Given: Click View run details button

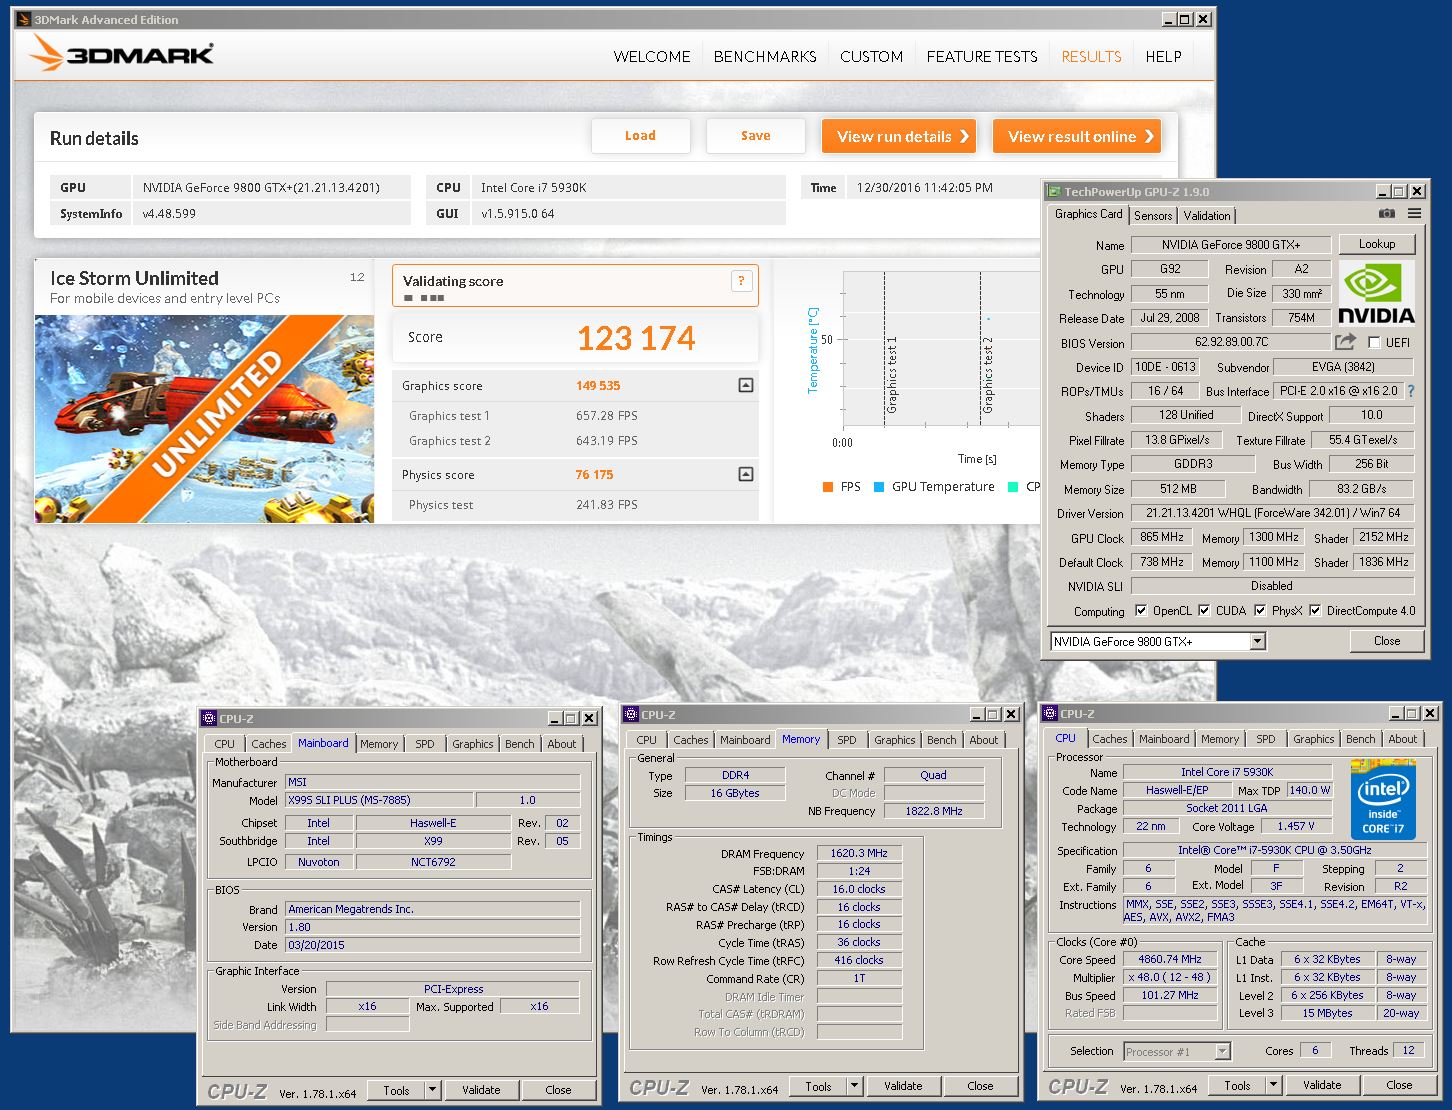Looking at the screenshot, I should 899,136.
